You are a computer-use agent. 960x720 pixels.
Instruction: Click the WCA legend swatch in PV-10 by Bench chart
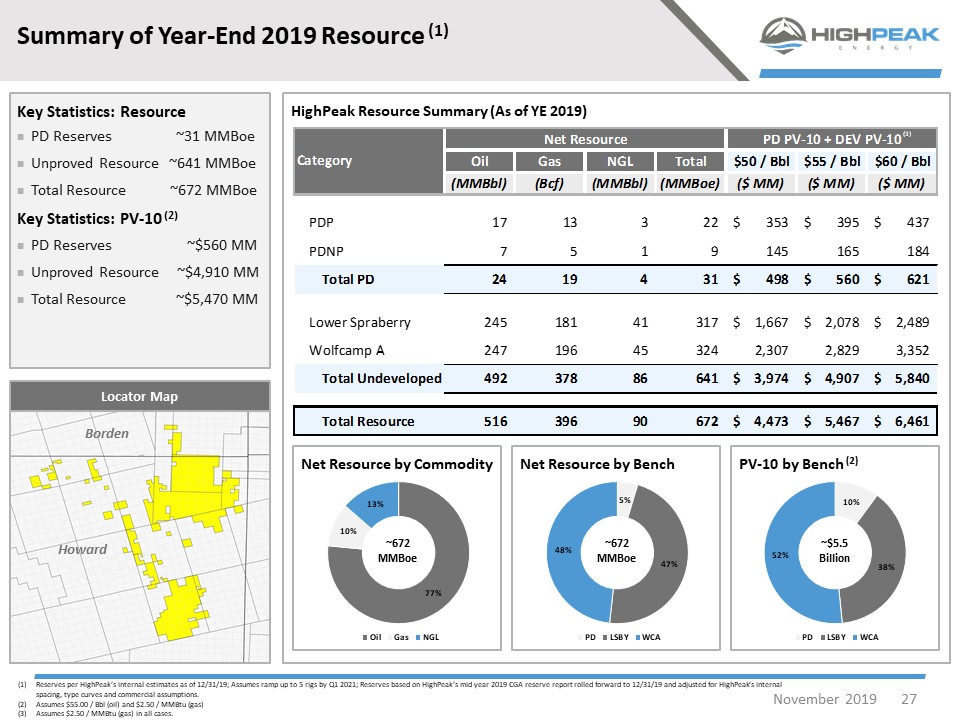855,637
